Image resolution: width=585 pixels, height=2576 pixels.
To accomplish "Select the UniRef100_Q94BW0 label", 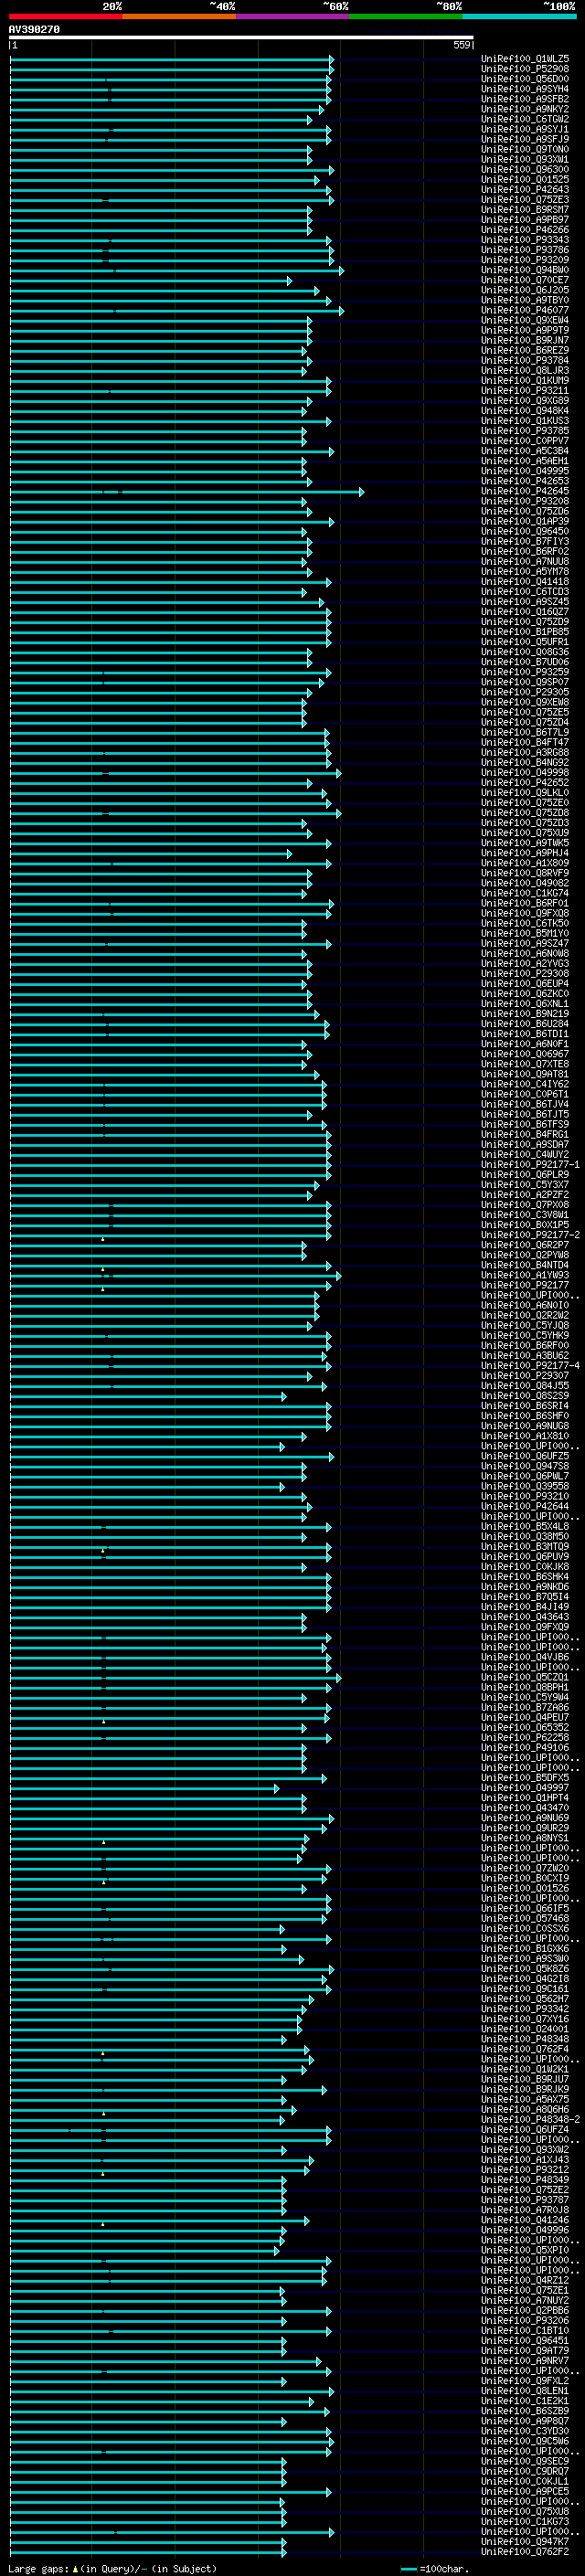I will pyautogui.click(x=525, y=270).
